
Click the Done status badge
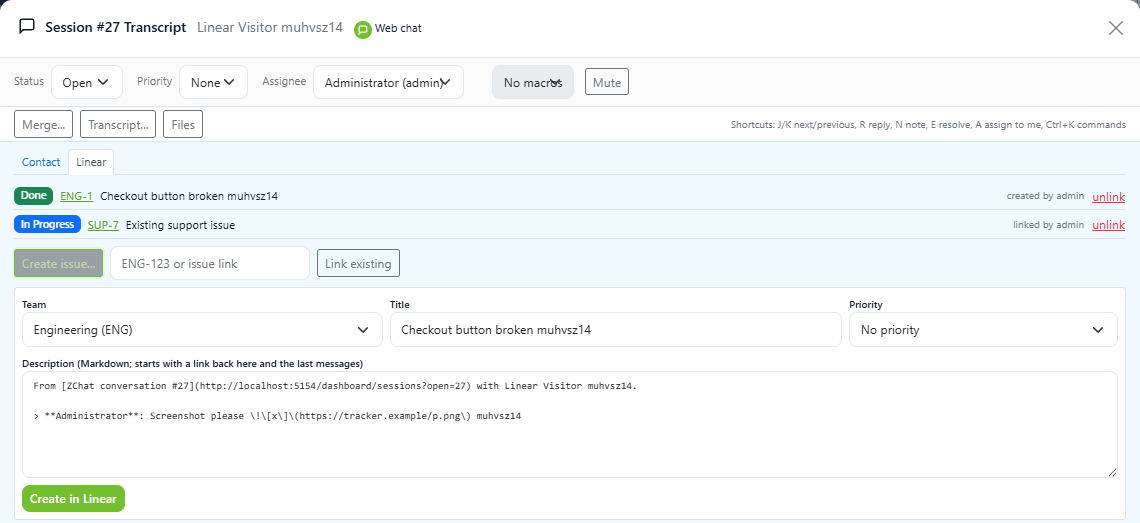(x=33, y=196)
